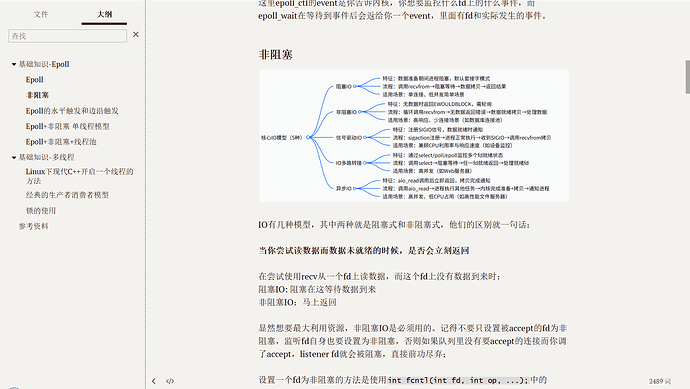Go to Epoll的水平触发和边沿触发 heading
Screen dimensions: 690x389
(x=72, y=111)
